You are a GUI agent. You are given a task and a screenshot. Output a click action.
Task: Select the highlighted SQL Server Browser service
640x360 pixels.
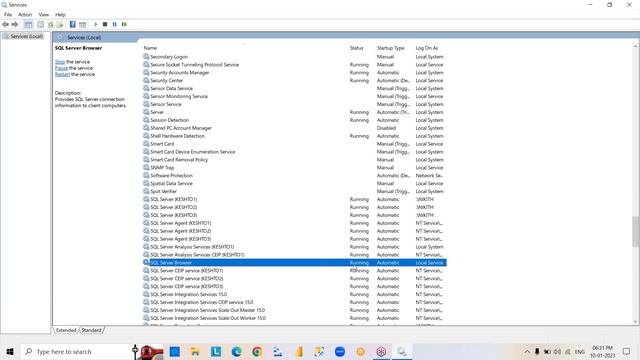[294, 262]
